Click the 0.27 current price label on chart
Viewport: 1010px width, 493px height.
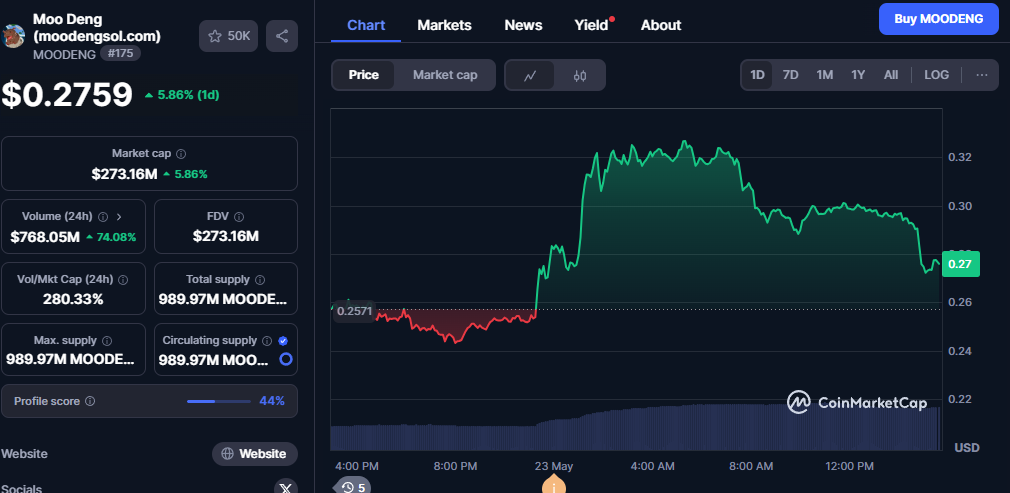[x=960, y=264]
